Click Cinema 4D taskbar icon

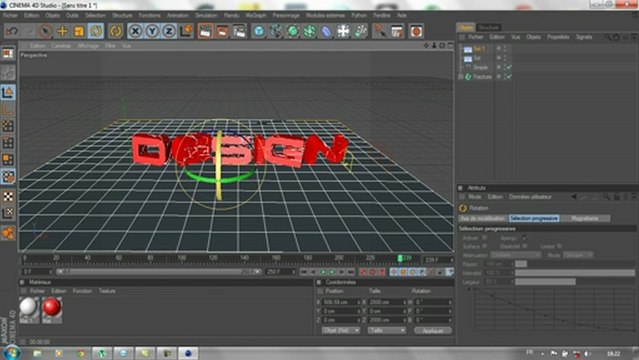click(x=188, y=353)
